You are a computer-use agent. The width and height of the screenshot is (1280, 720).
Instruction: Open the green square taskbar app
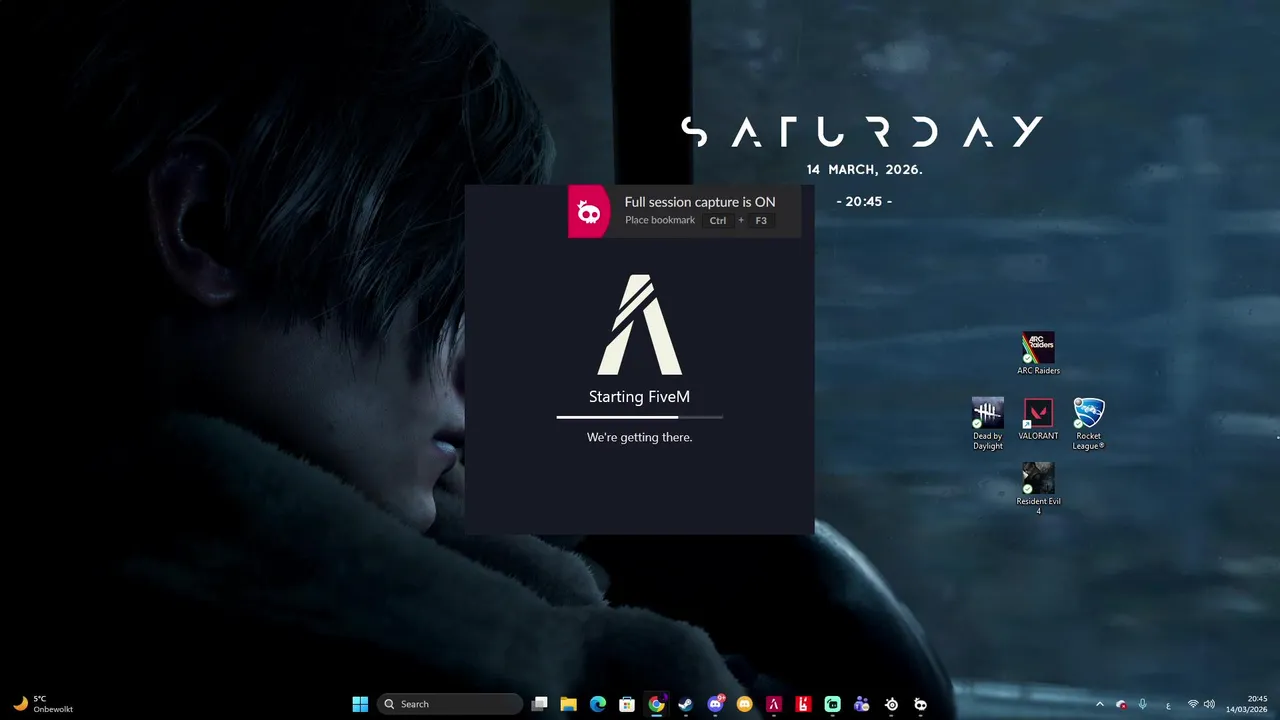(x=832, y=704)
